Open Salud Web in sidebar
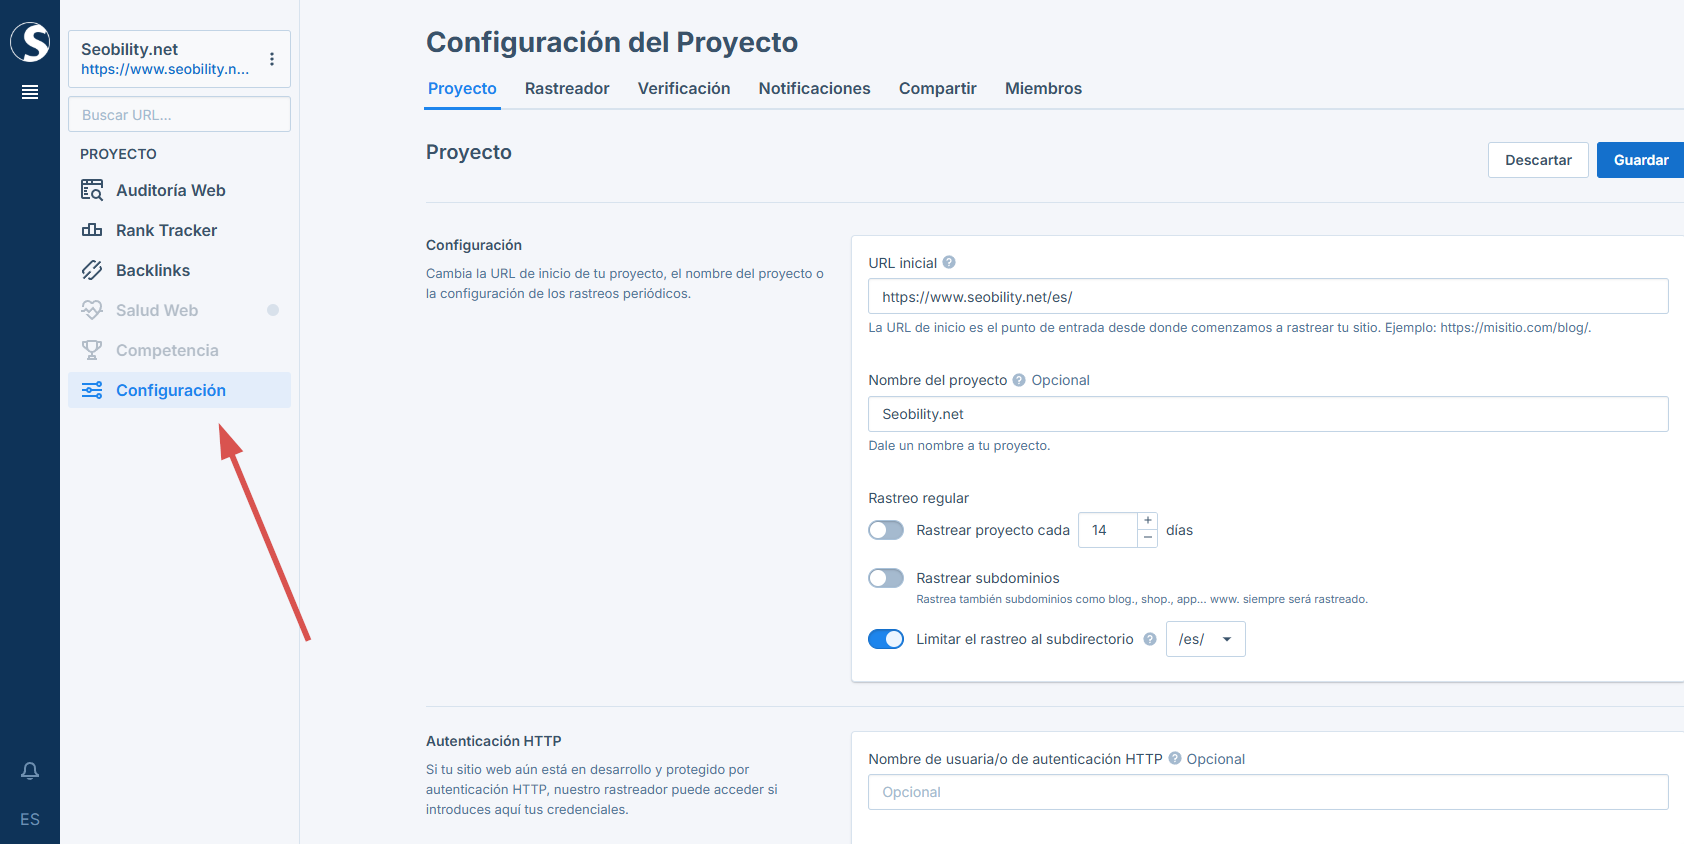This screenshot has height=844, width=1684. point(179,310)
